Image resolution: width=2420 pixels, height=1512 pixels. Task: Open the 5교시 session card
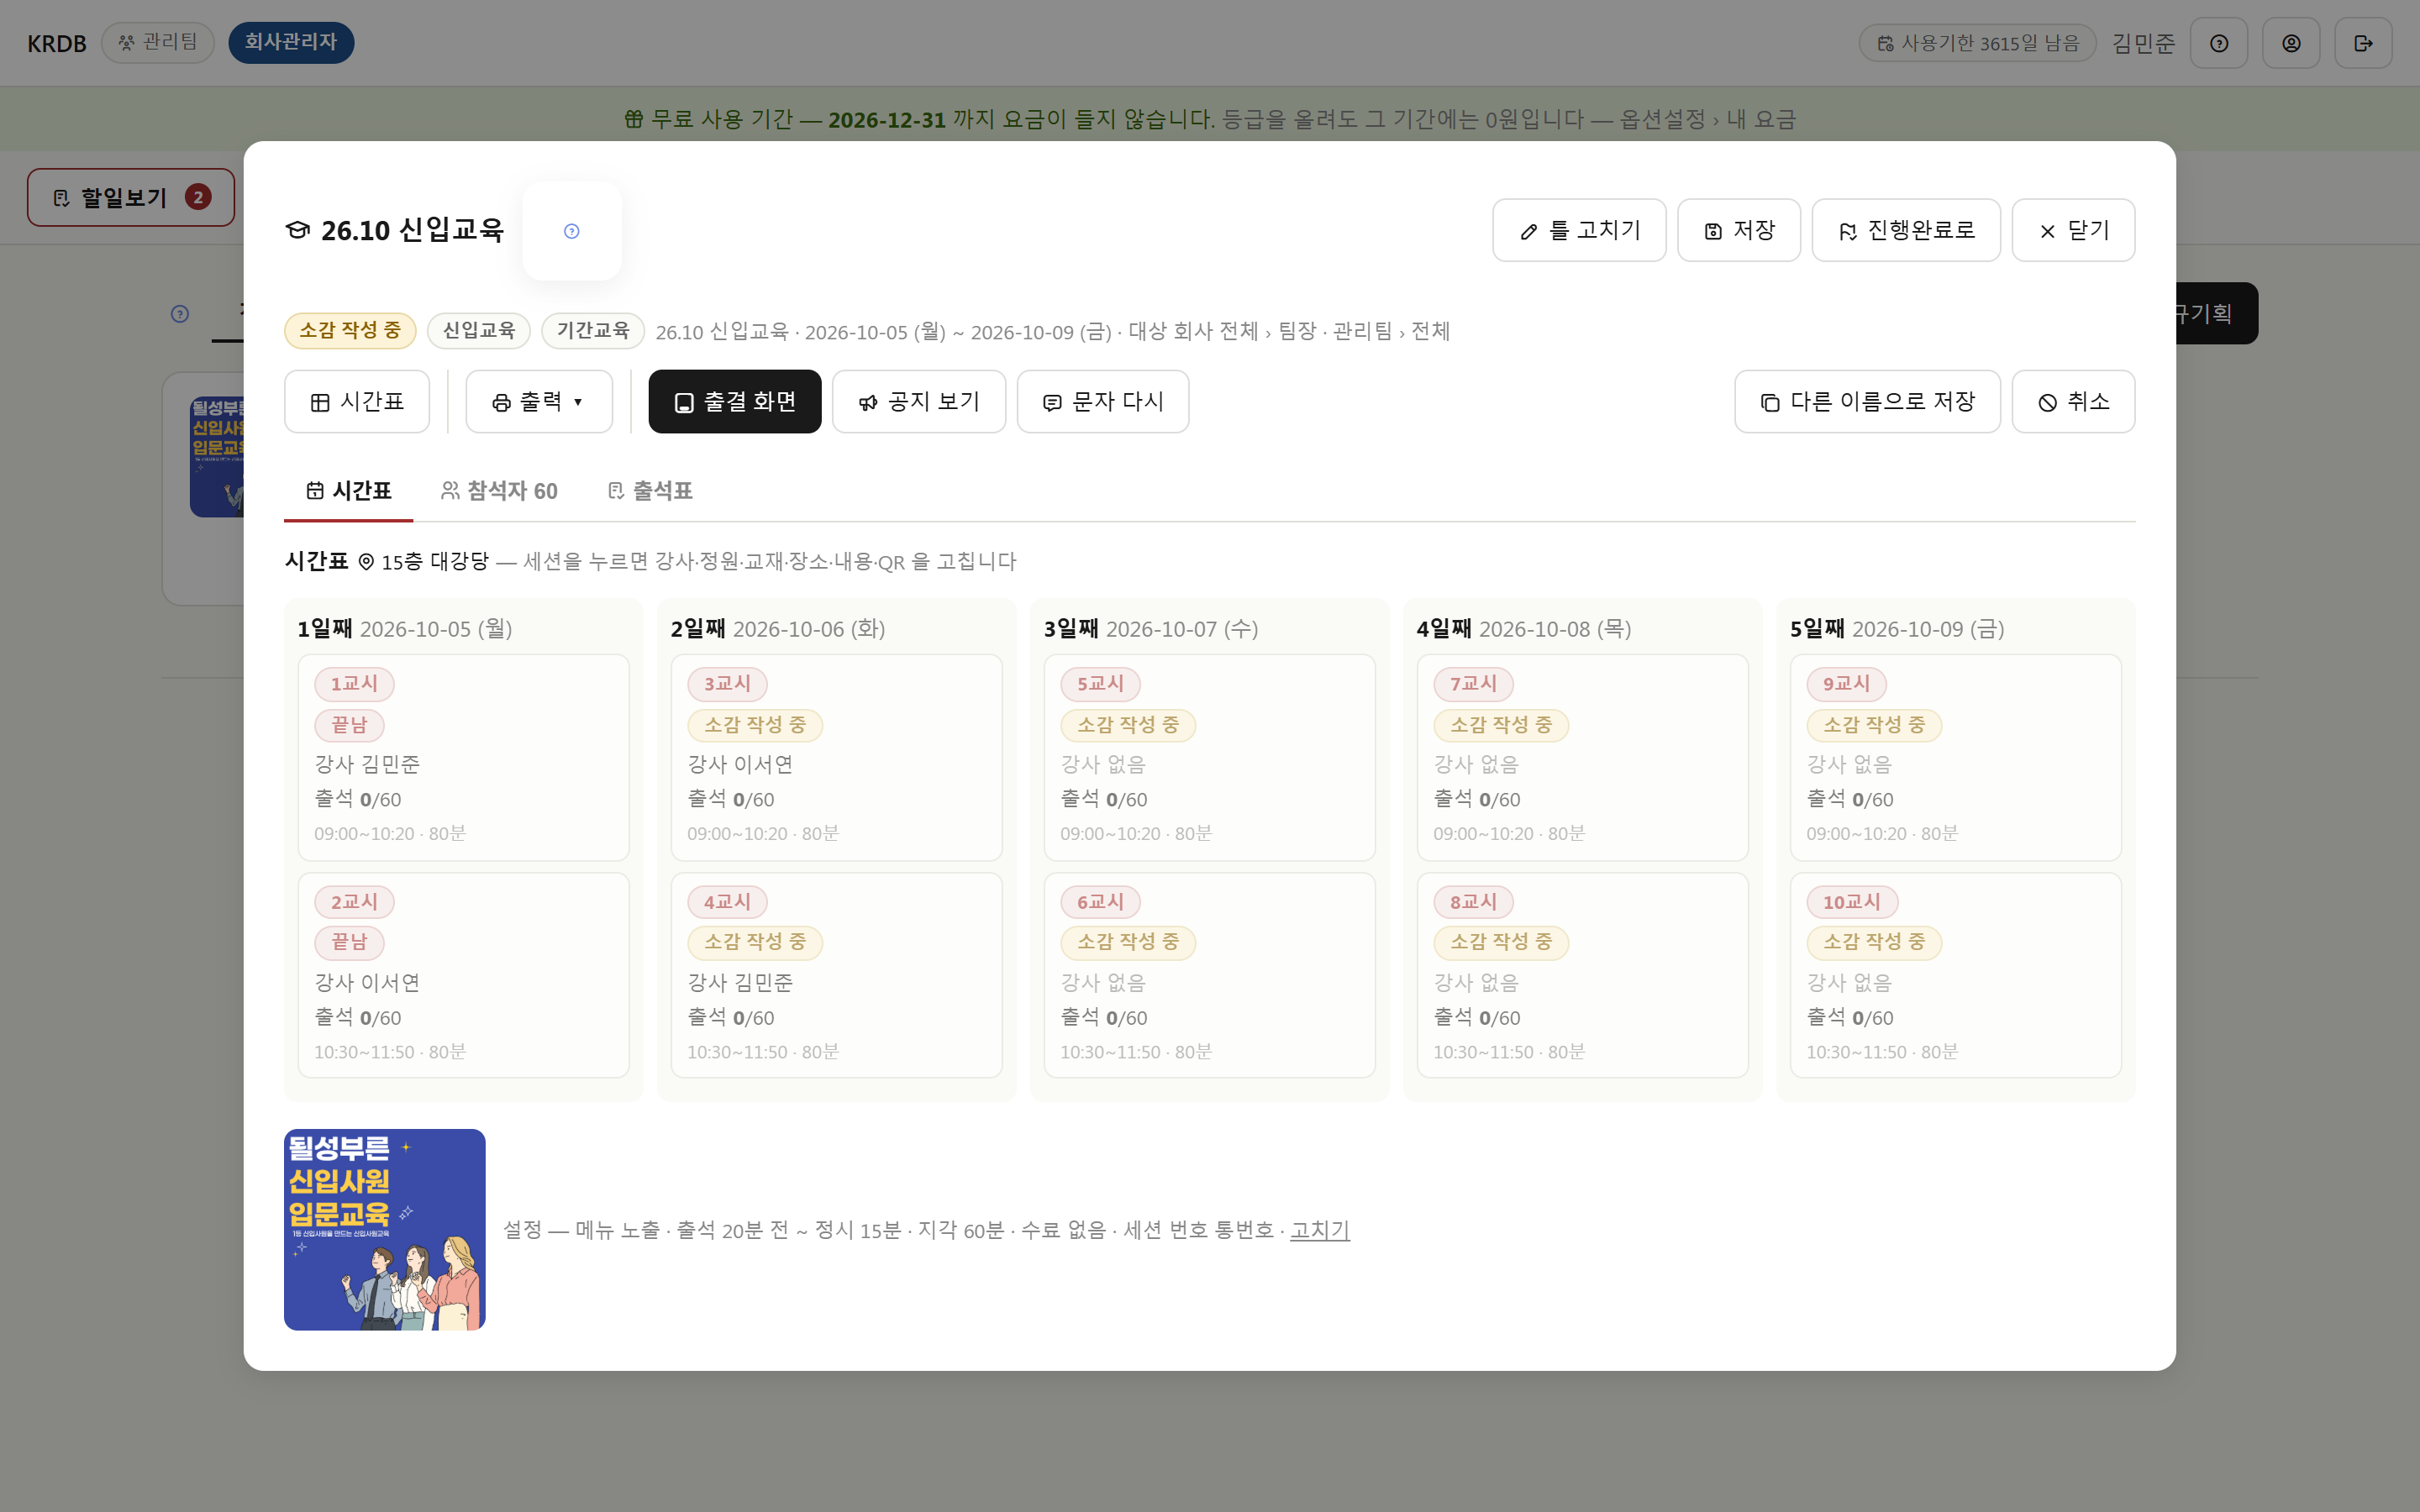click(1209, 757)
